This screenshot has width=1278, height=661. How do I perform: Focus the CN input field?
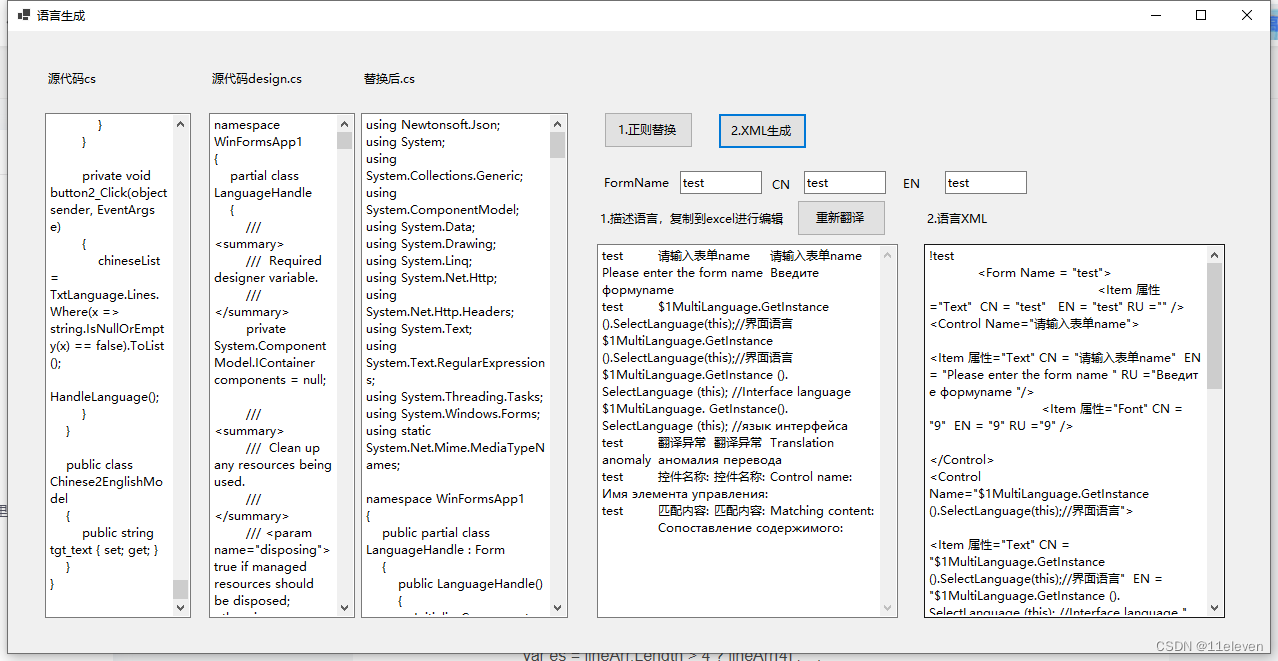click(x=845, y=183)
